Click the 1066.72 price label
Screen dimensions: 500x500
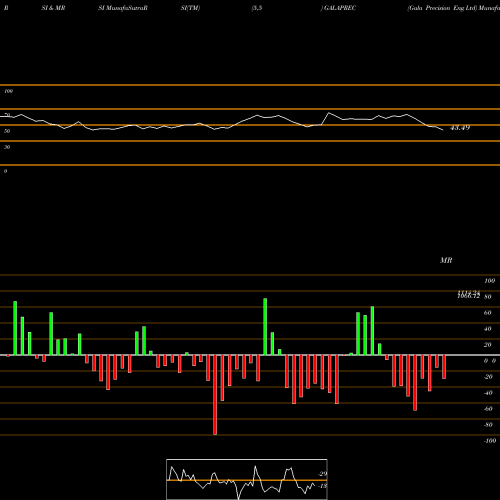click(469, 296)
